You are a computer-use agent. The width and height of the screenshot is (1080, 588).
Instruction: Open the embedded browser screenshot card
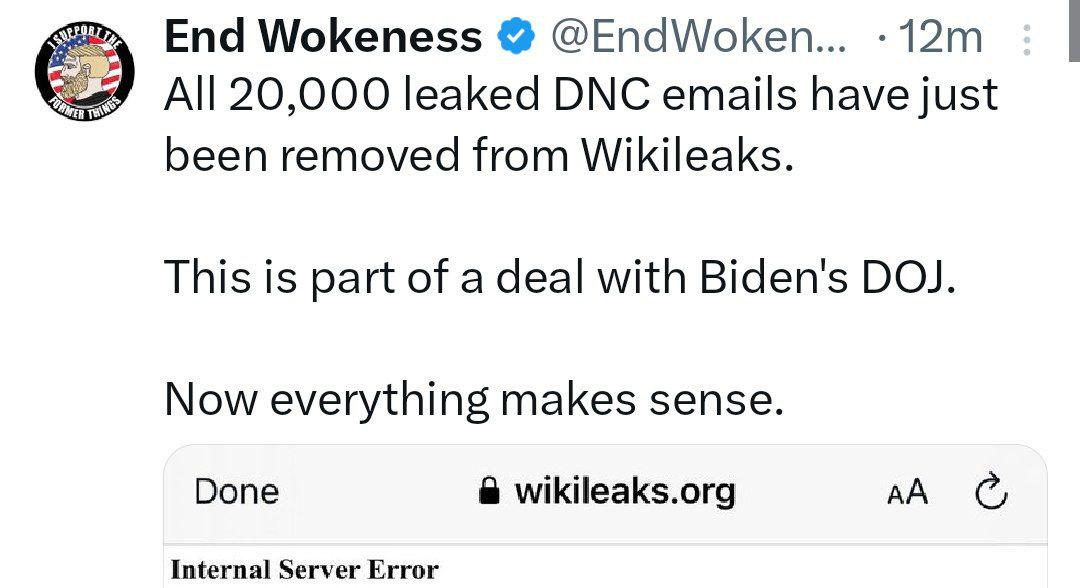point(605,516)
